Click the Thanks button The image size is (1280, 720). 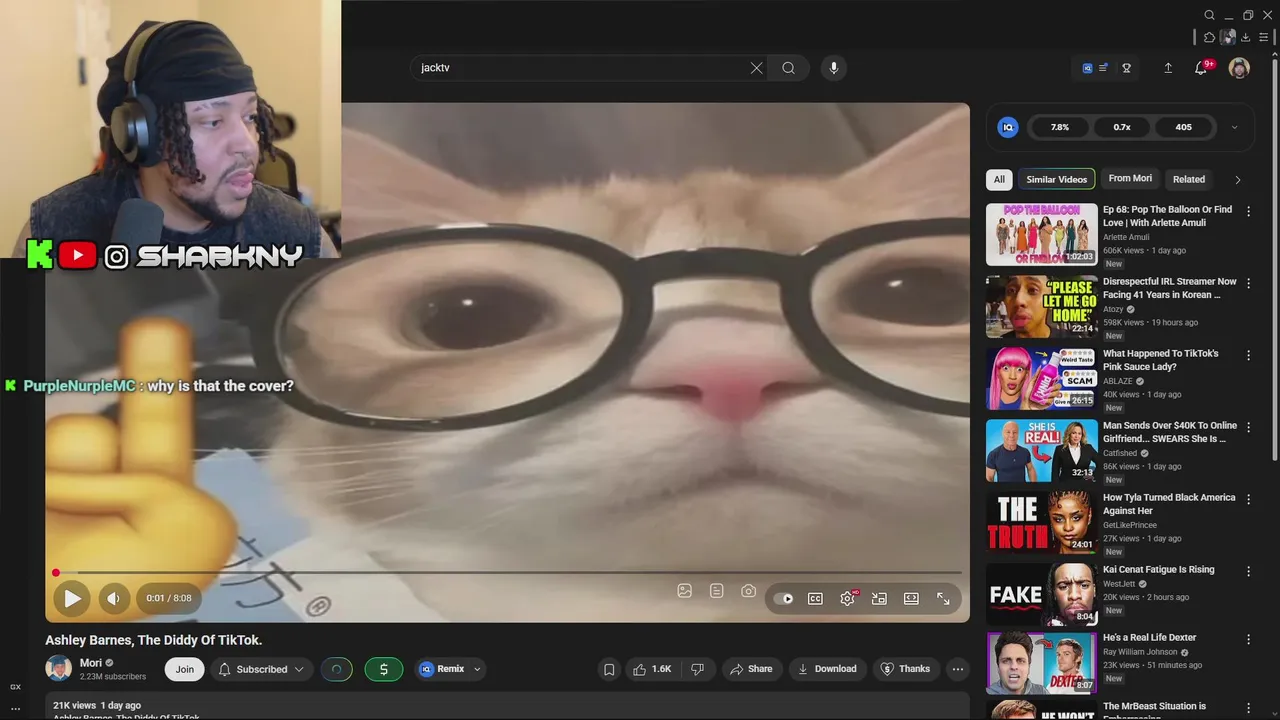tap(905, 669)
